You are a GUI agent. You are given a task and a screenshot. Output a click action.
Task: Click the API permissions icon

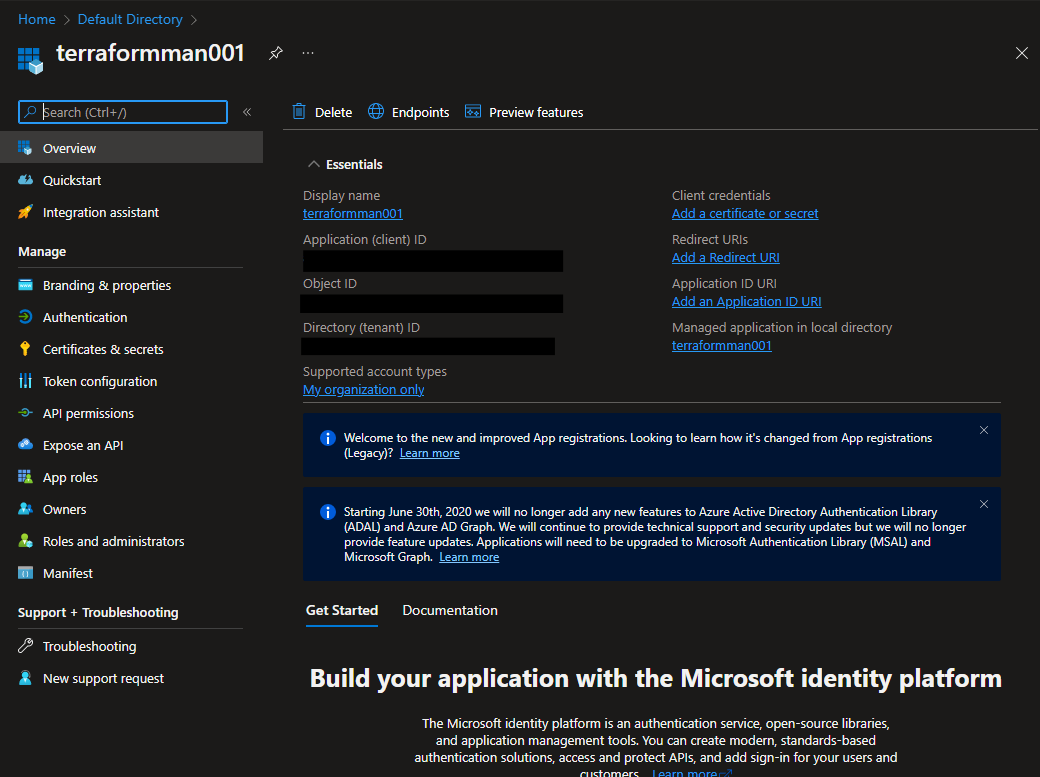click(x=25, y=413)
